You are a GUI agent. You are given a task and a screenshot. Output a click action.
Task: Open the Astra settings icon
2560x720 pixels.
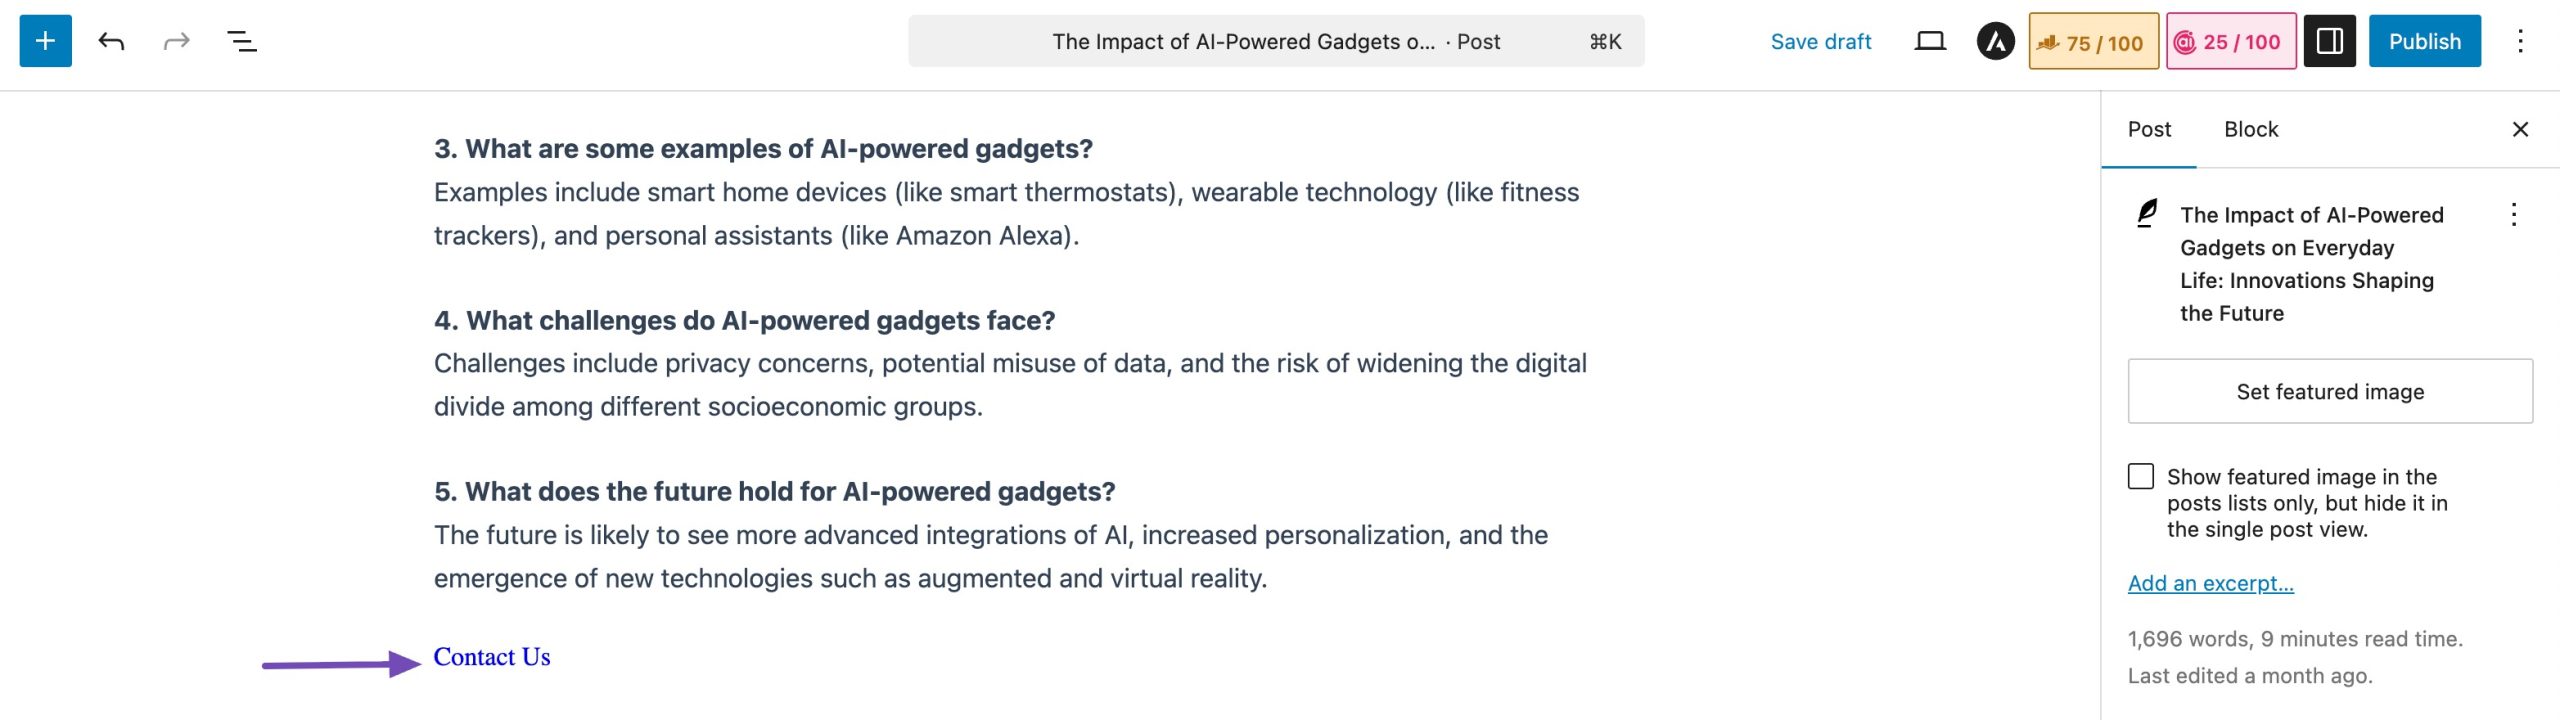pyautogui.click(x=1995, y=41)
